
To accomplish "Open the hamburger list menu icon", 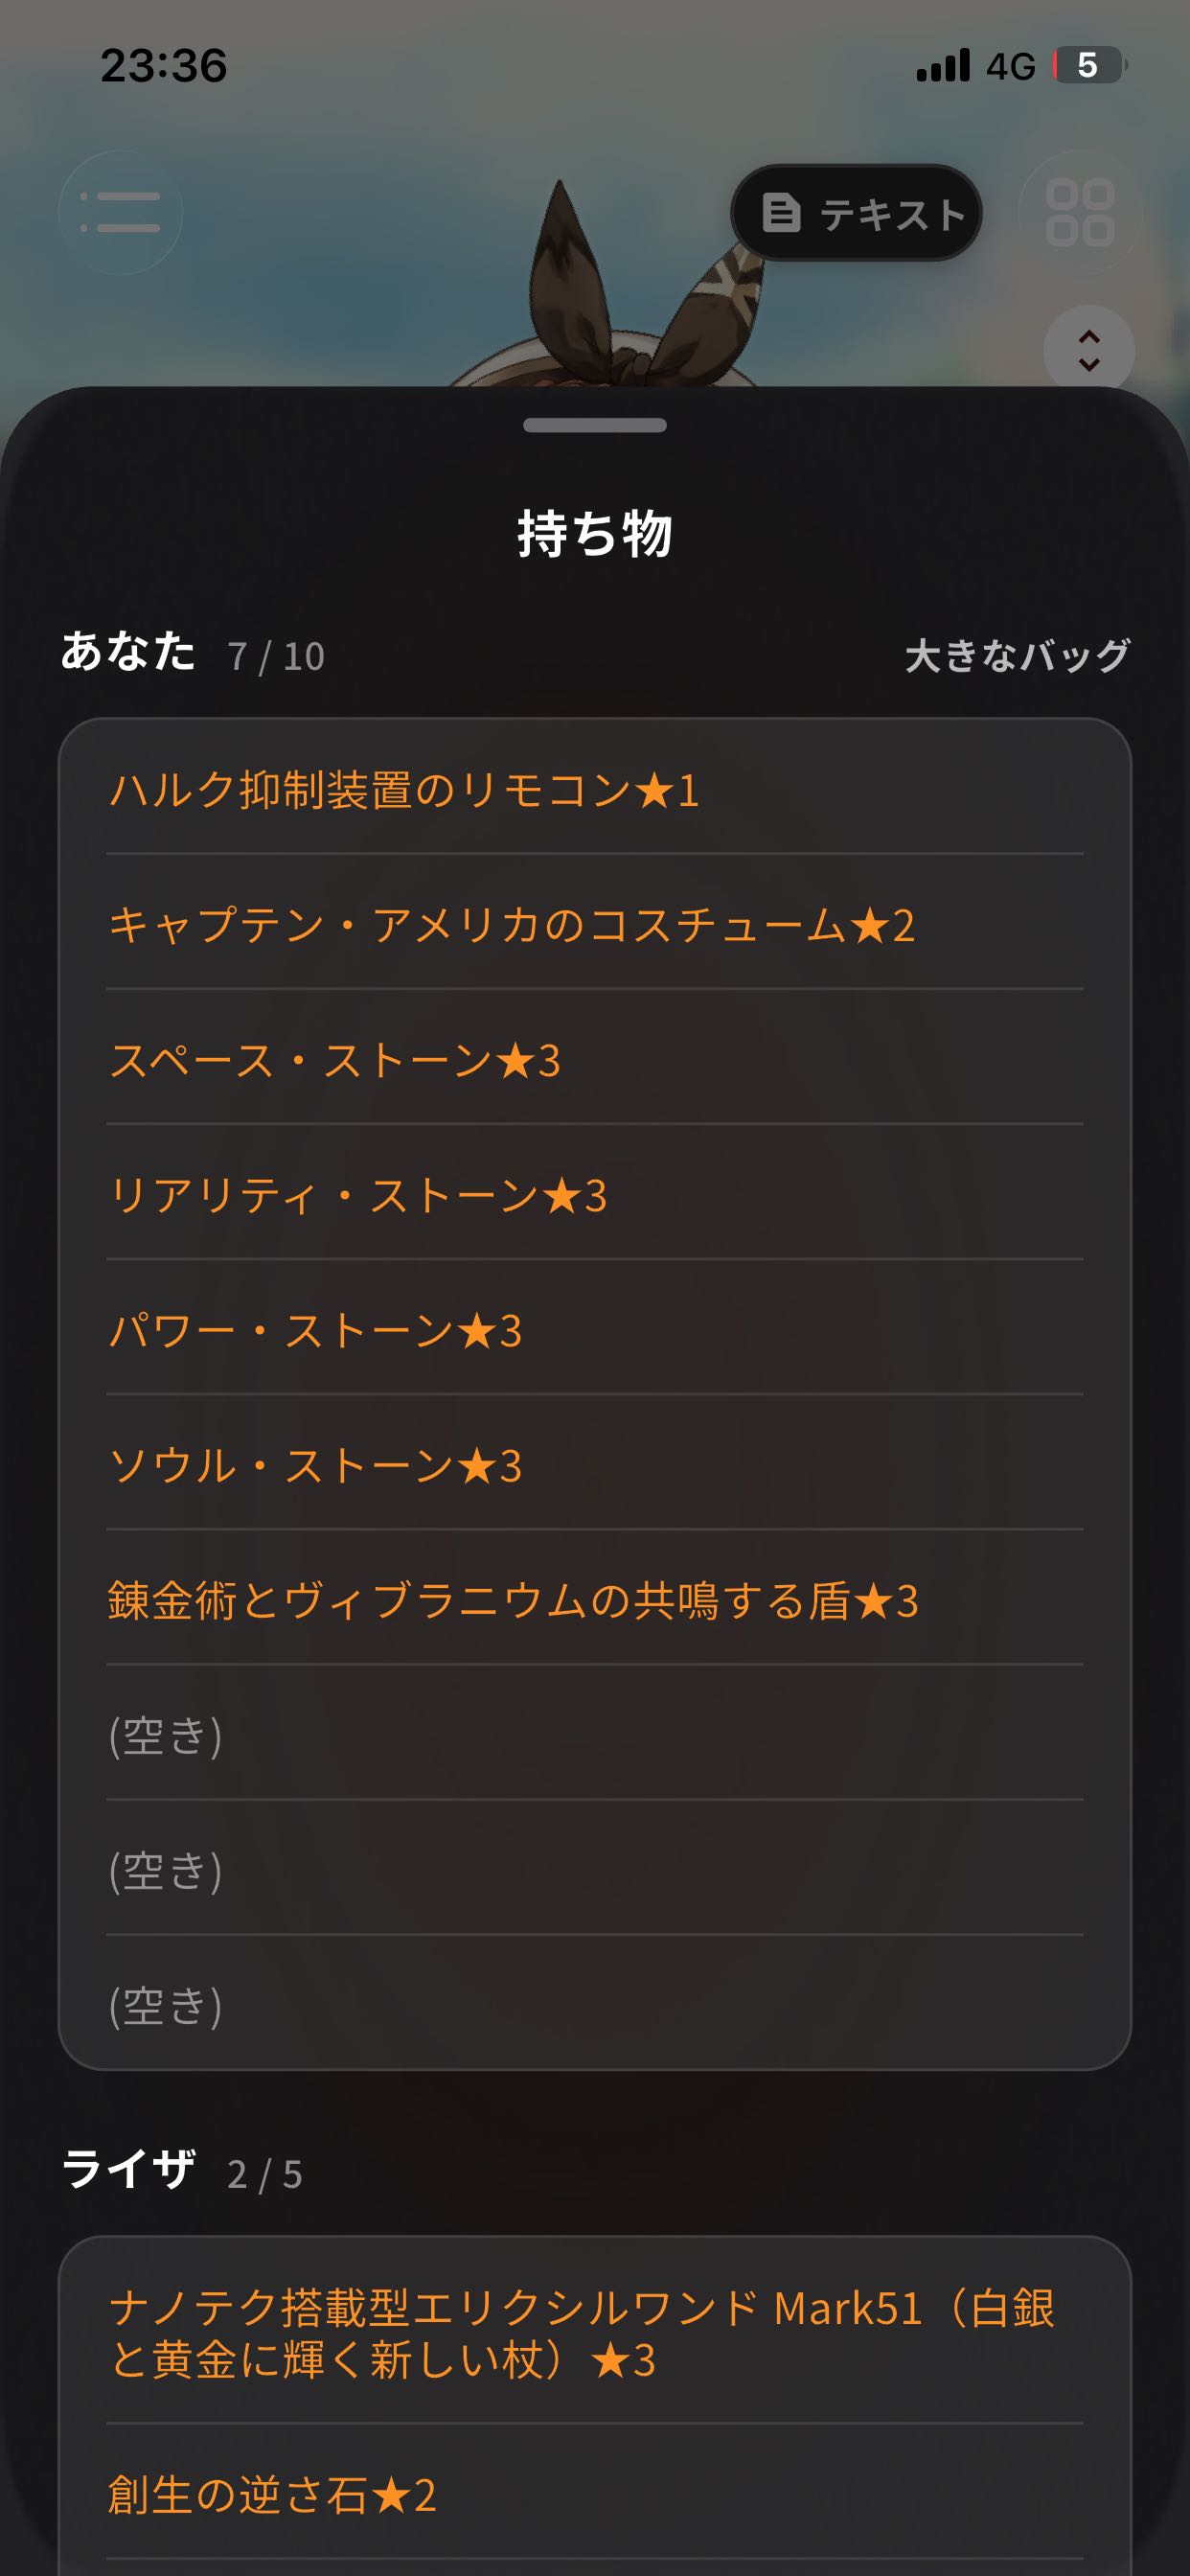I will tap(120, 212).
